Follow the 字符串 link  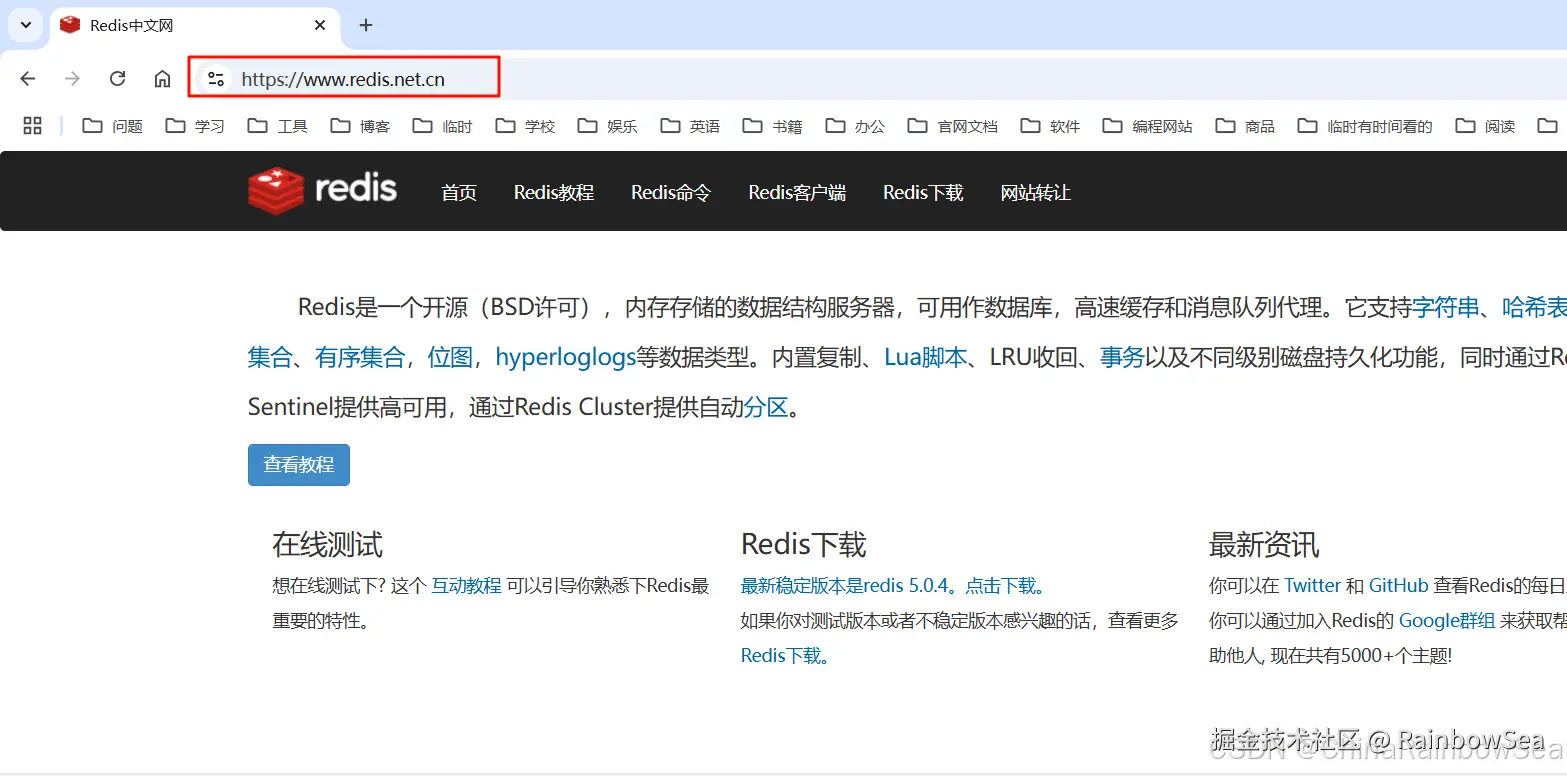click(x=1446, y=307)
